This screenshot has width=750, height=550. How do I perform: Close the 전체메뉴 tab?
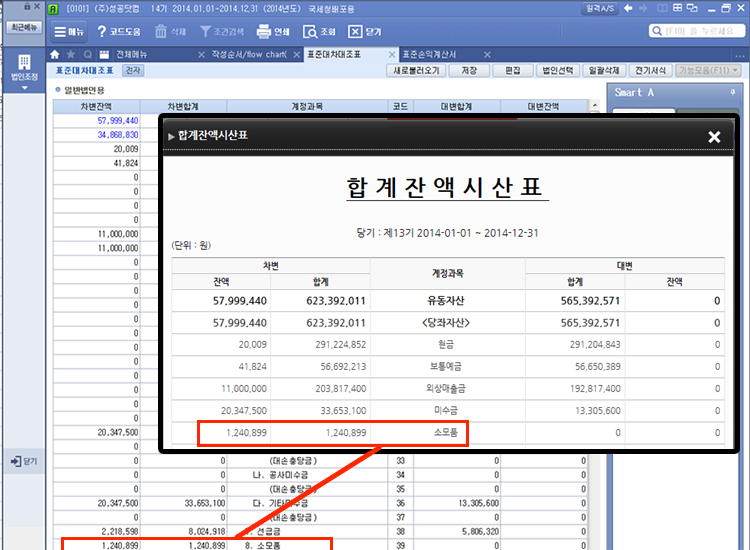201,55
